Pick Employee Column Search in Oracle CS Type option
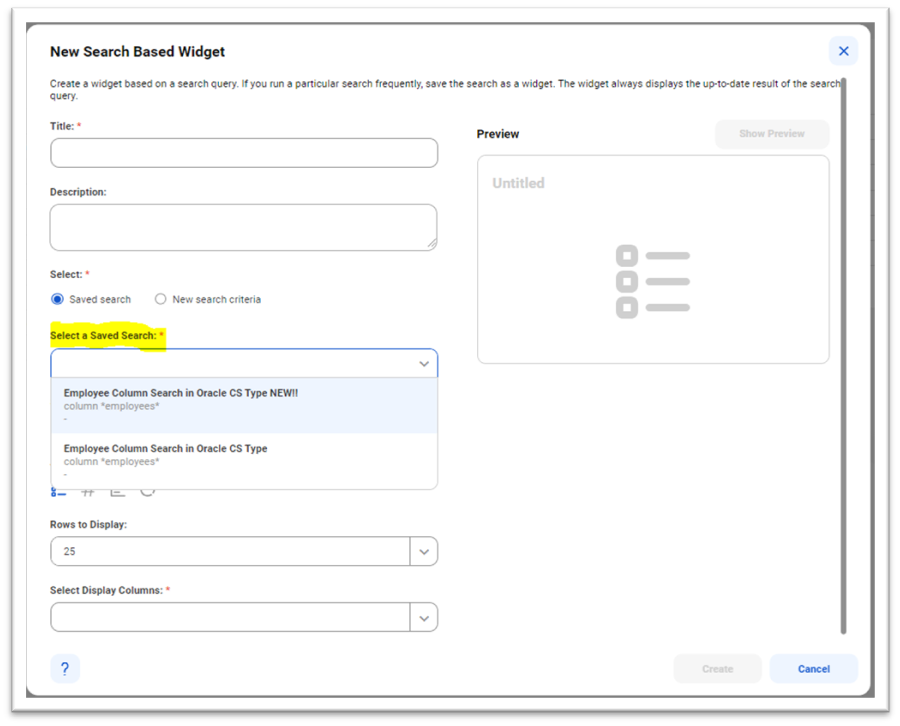 click(244, 461)
